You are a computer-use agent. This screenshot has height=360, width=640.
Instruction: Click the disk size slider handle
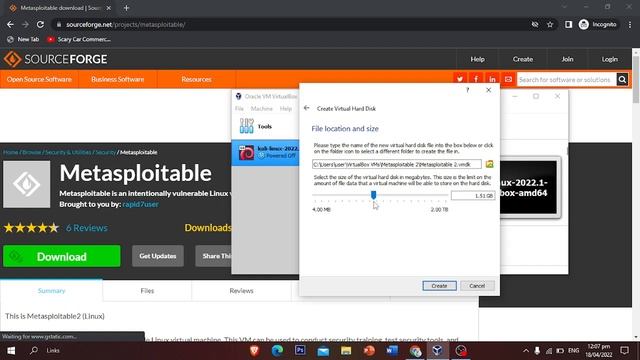pyautogui.click(x=373, y=195)
